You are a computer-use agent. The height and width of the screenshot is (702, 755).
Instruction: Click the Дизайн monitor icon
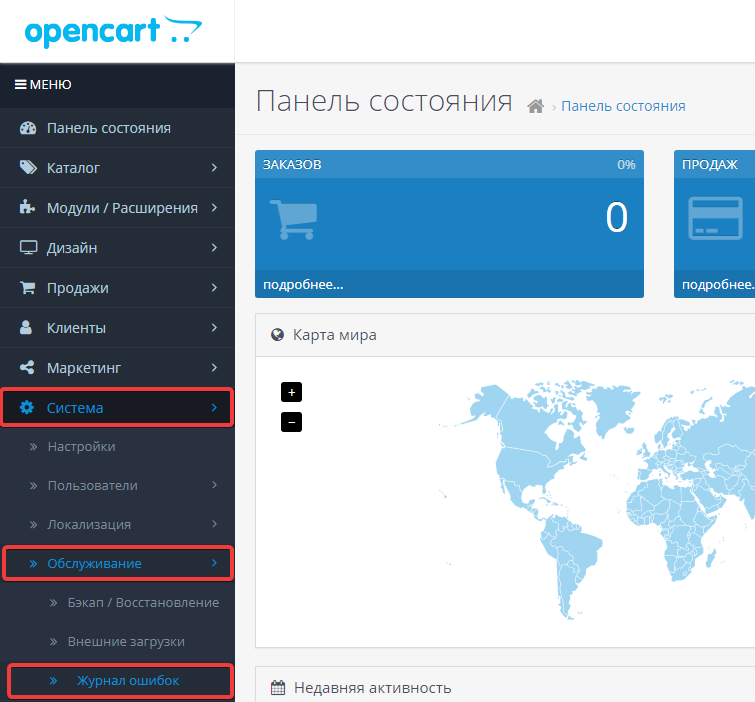click(x=28, y=248)
